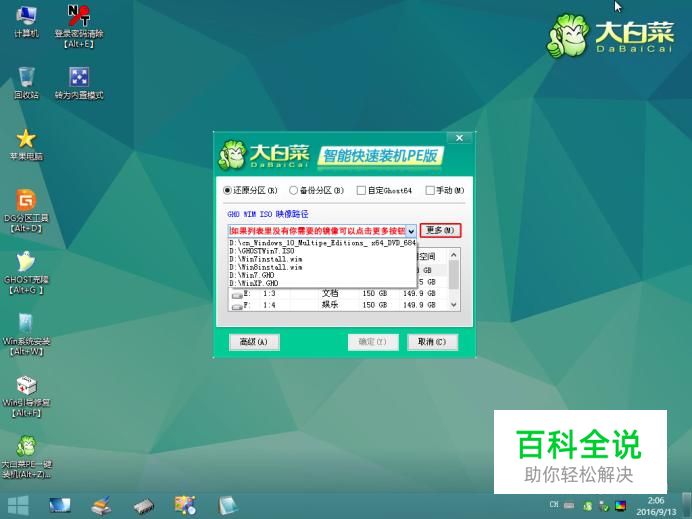This screenshot has height=519, width=692.
Task: Click the partition list scroll down arrow
Action: coord(454,305)
